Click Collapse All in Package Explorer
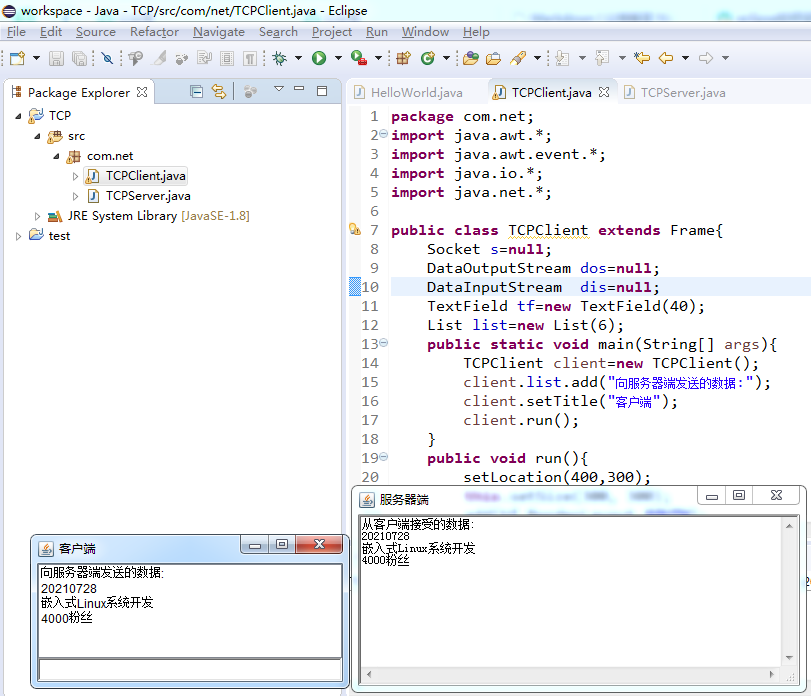Image resolution: width=811 pixels, height=696 pixels. pos(196,92)
